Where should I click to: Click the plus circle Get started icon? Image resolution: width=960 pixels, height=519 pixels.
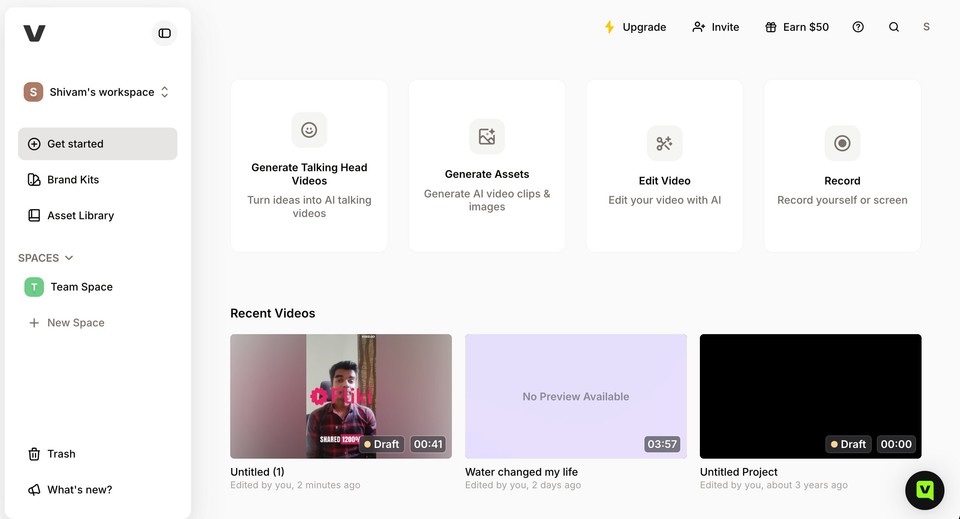click(x=34, y=144)
